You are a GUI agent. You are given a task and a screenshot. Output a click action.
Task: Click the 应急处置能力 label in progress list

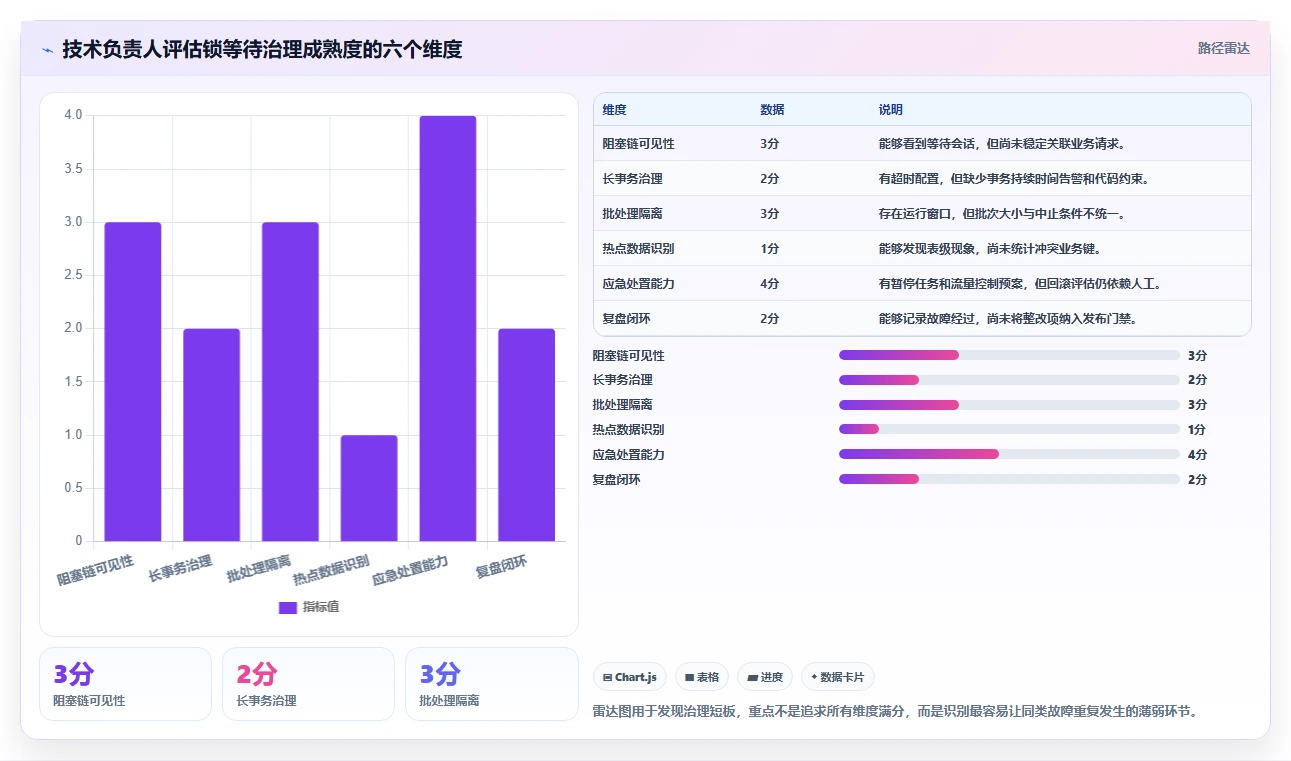coord(628,455)
